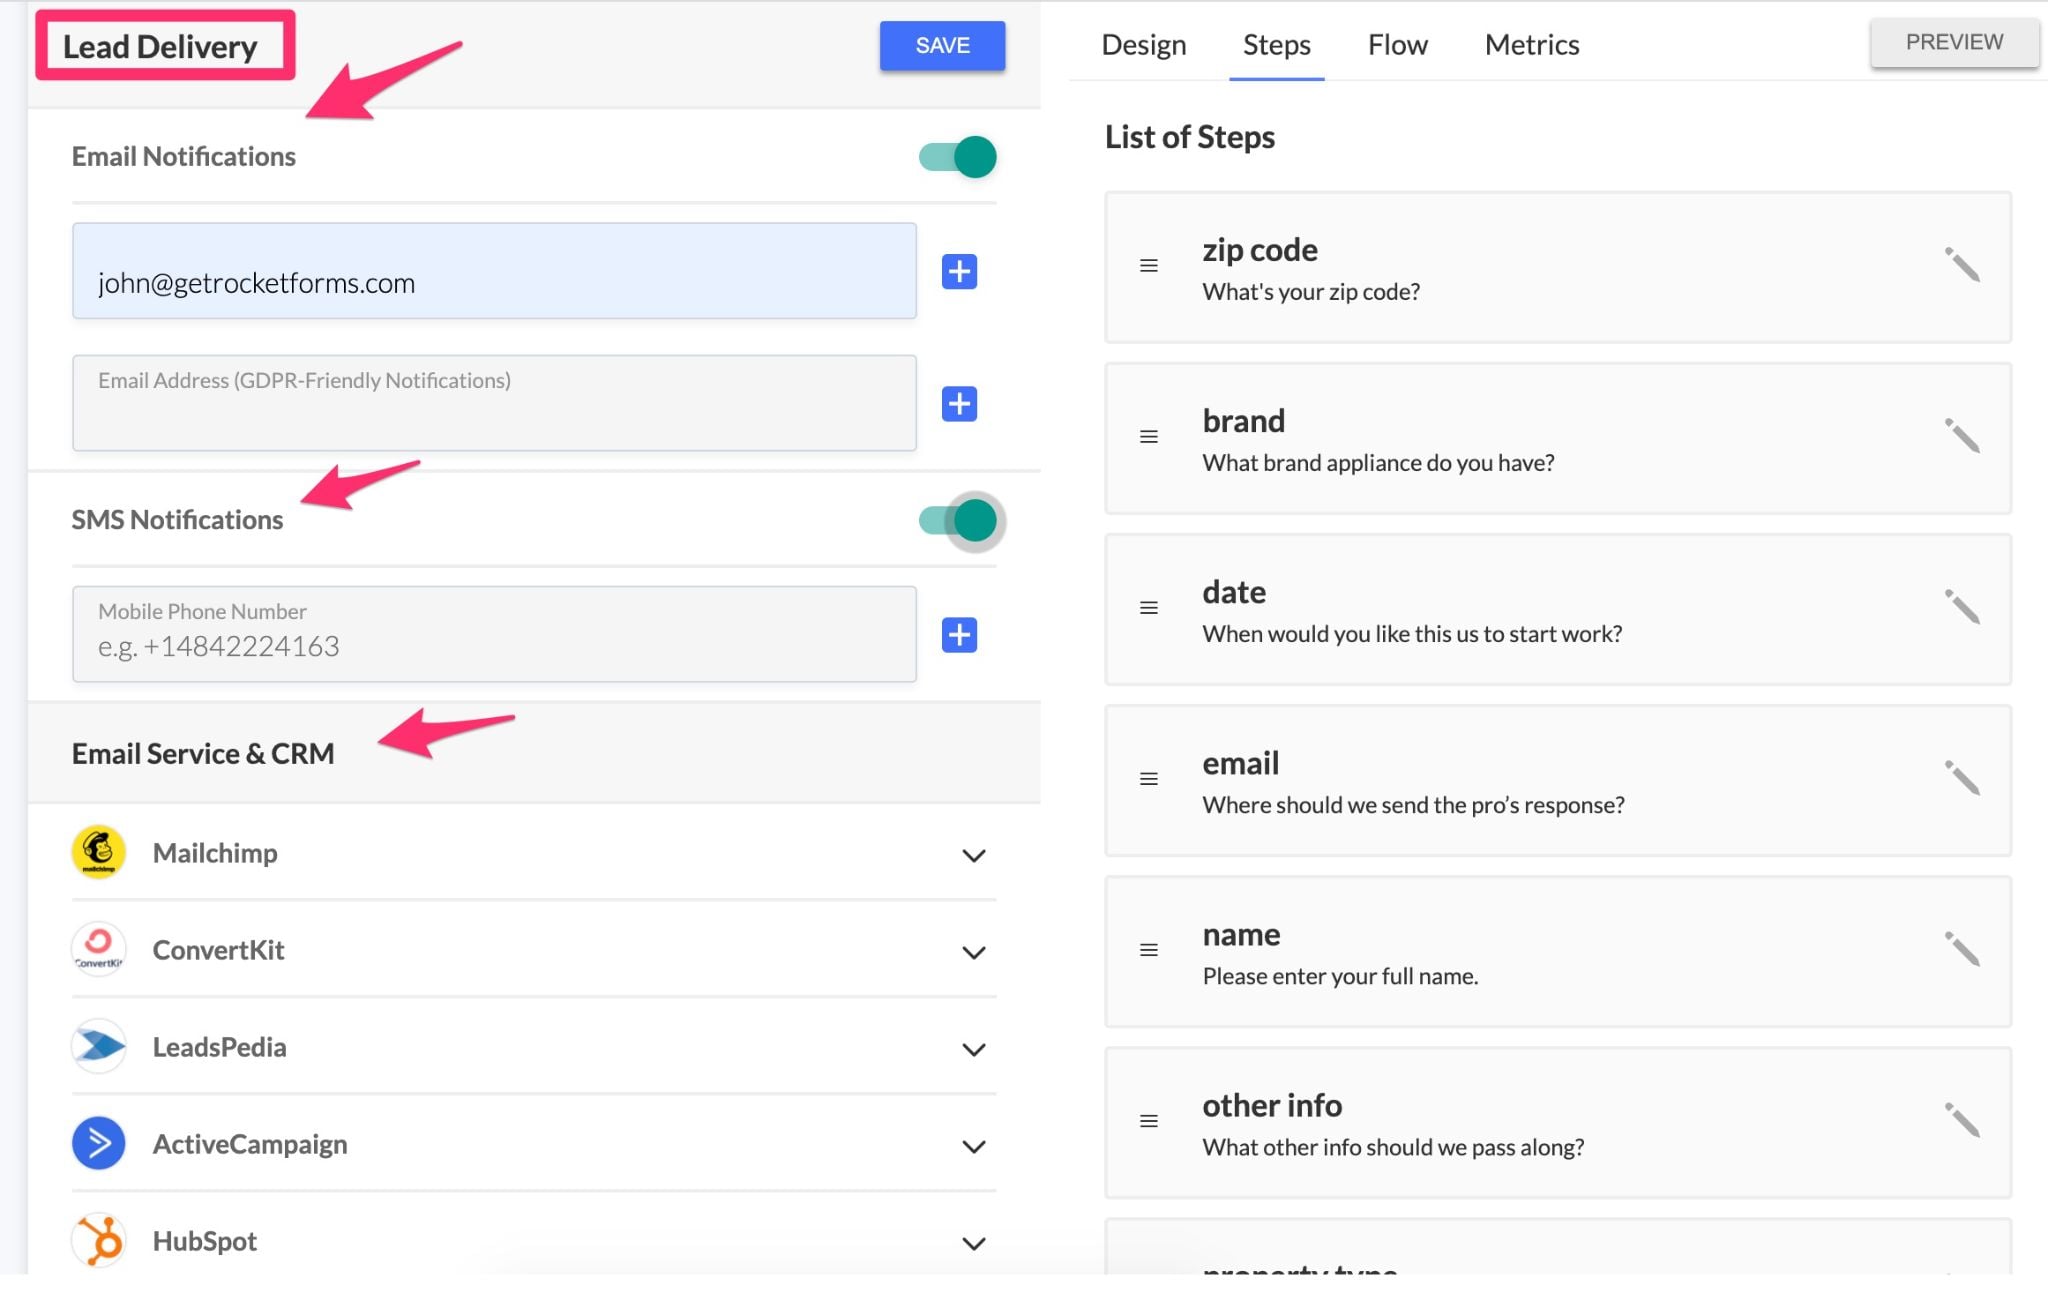Turn off the SMS Notifications toggle
Viewport: 2048px width, 1311px height.
pos(958,521)
